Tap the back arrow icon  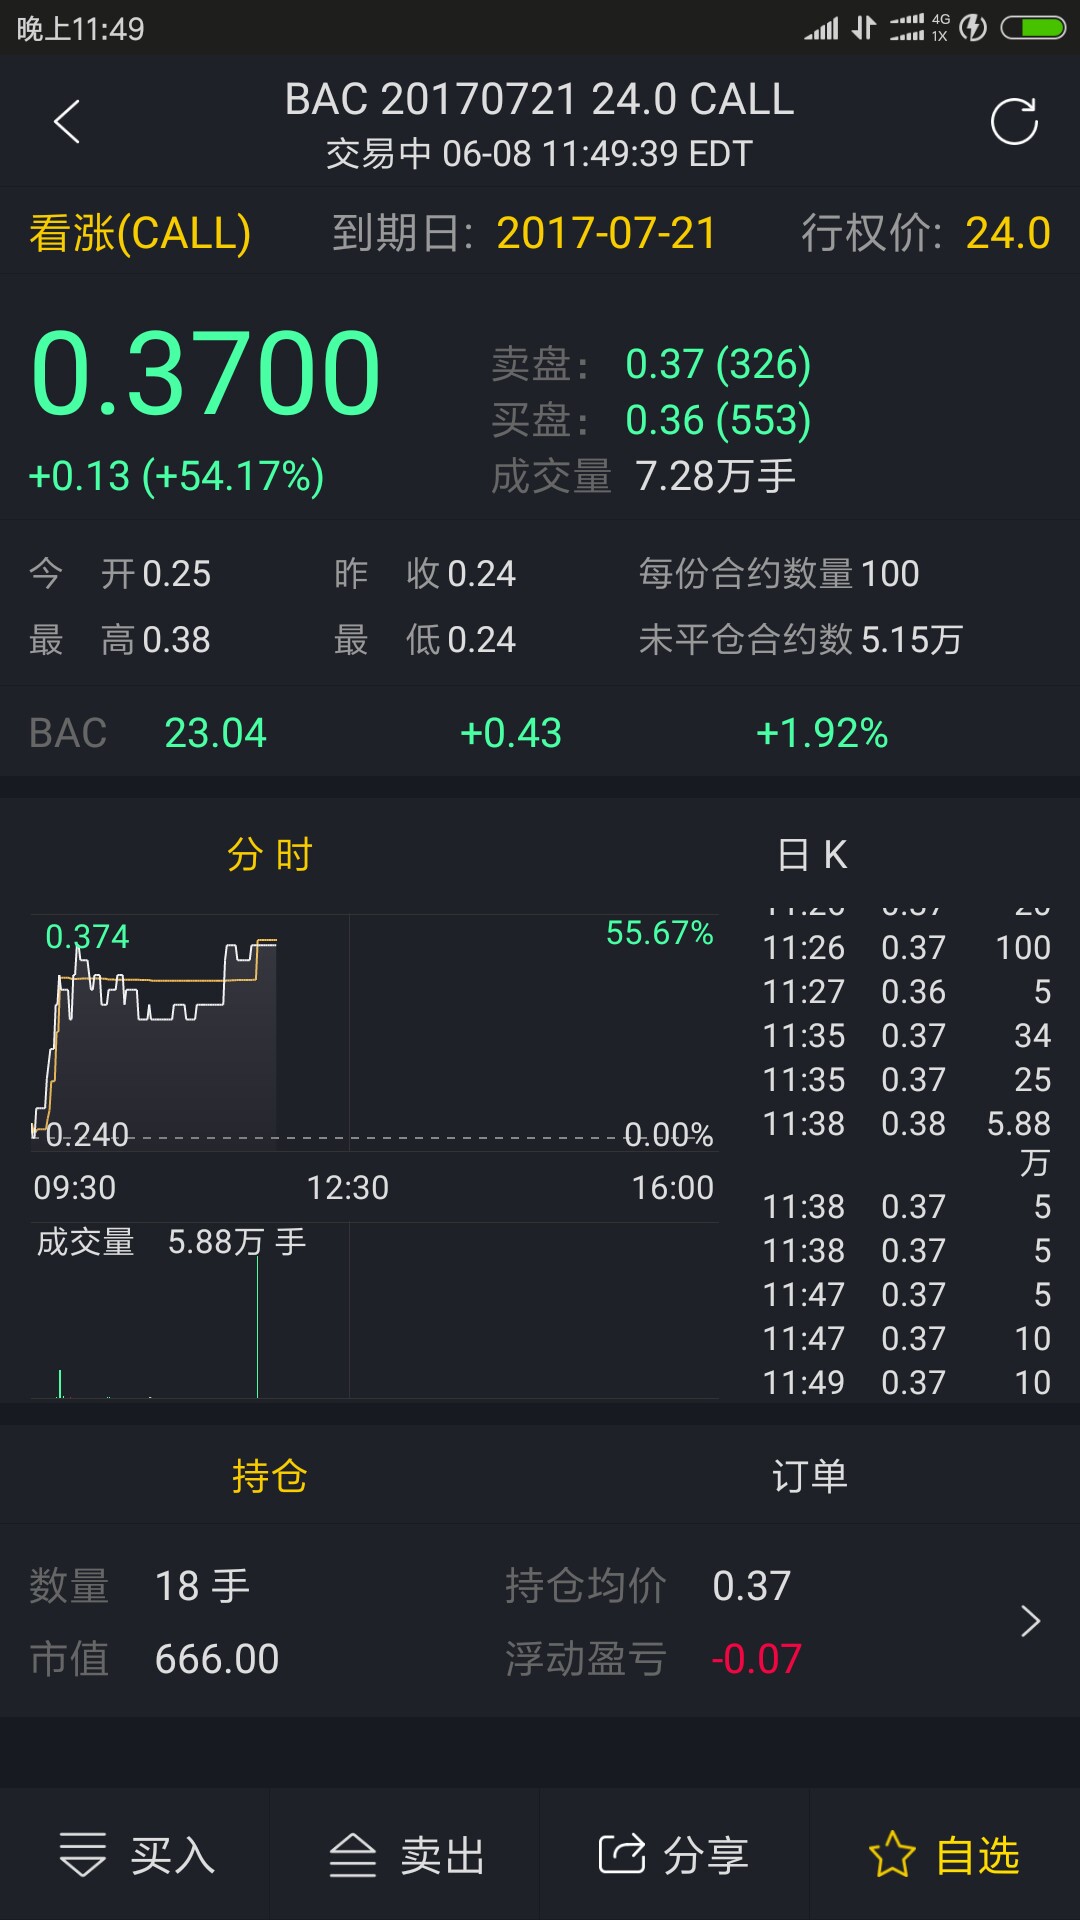point(67,122)
